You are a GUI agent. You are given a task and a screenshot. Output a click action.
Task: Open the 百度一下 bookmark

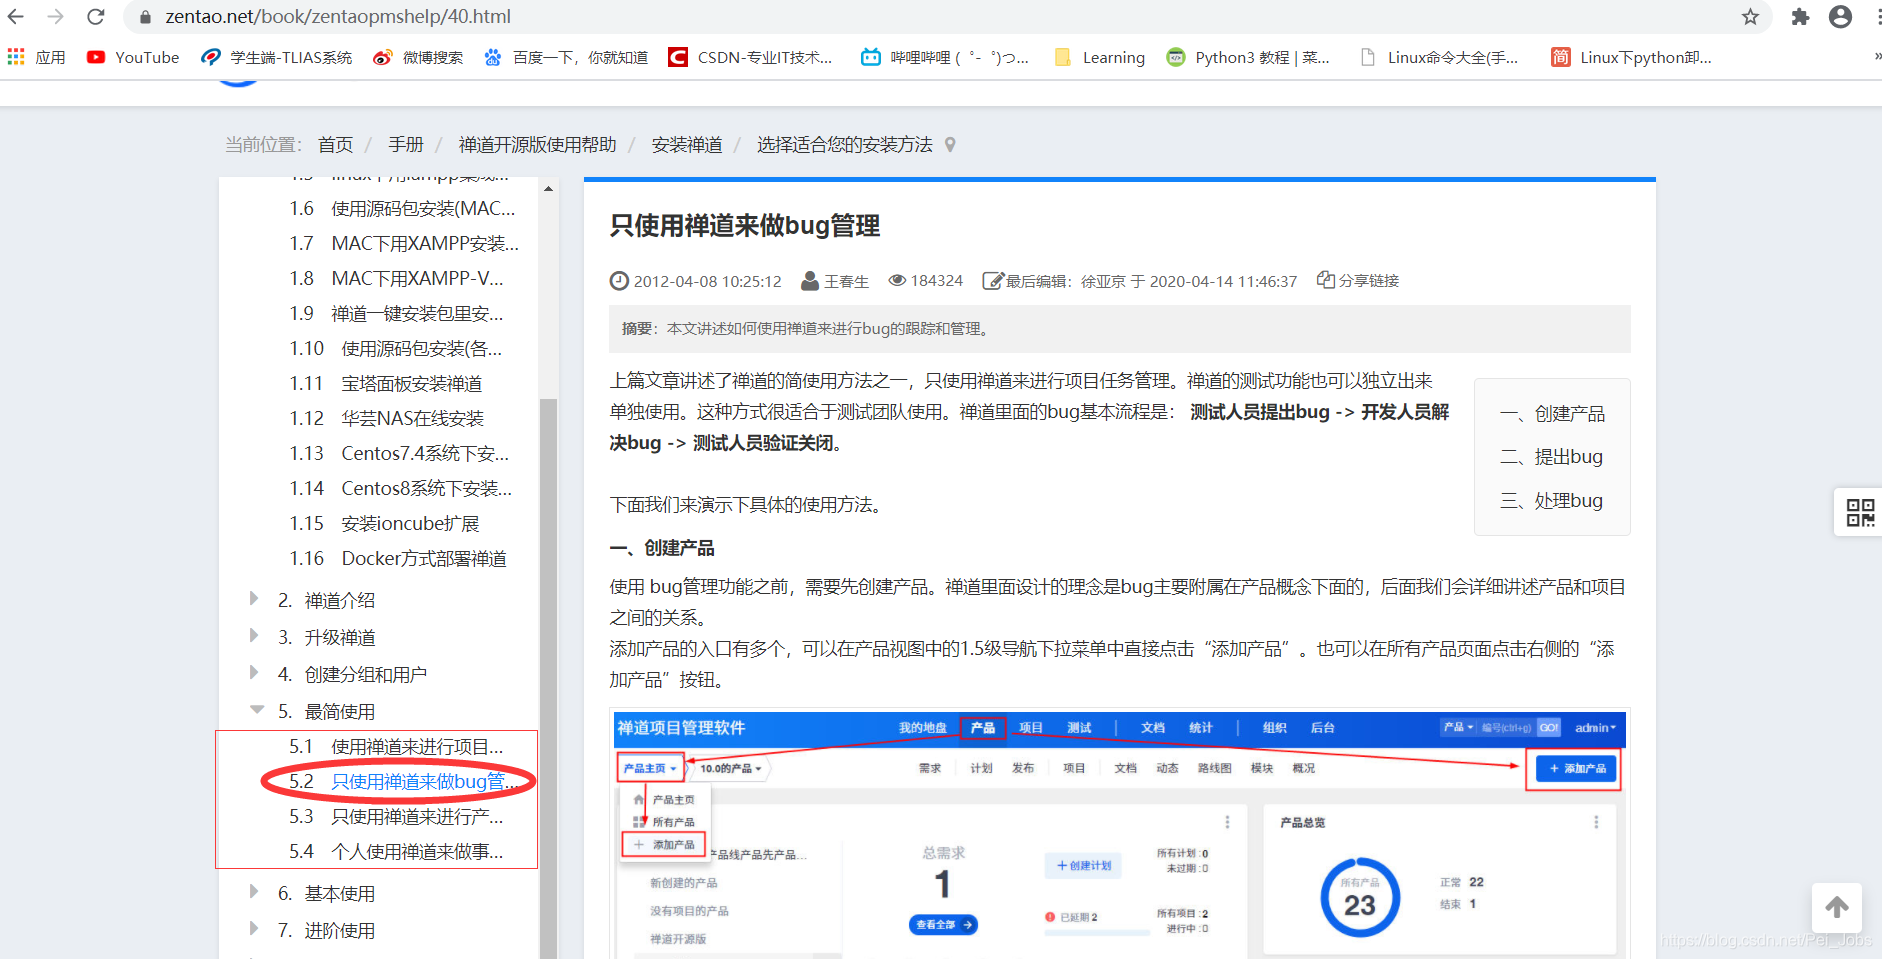(566, 57)
